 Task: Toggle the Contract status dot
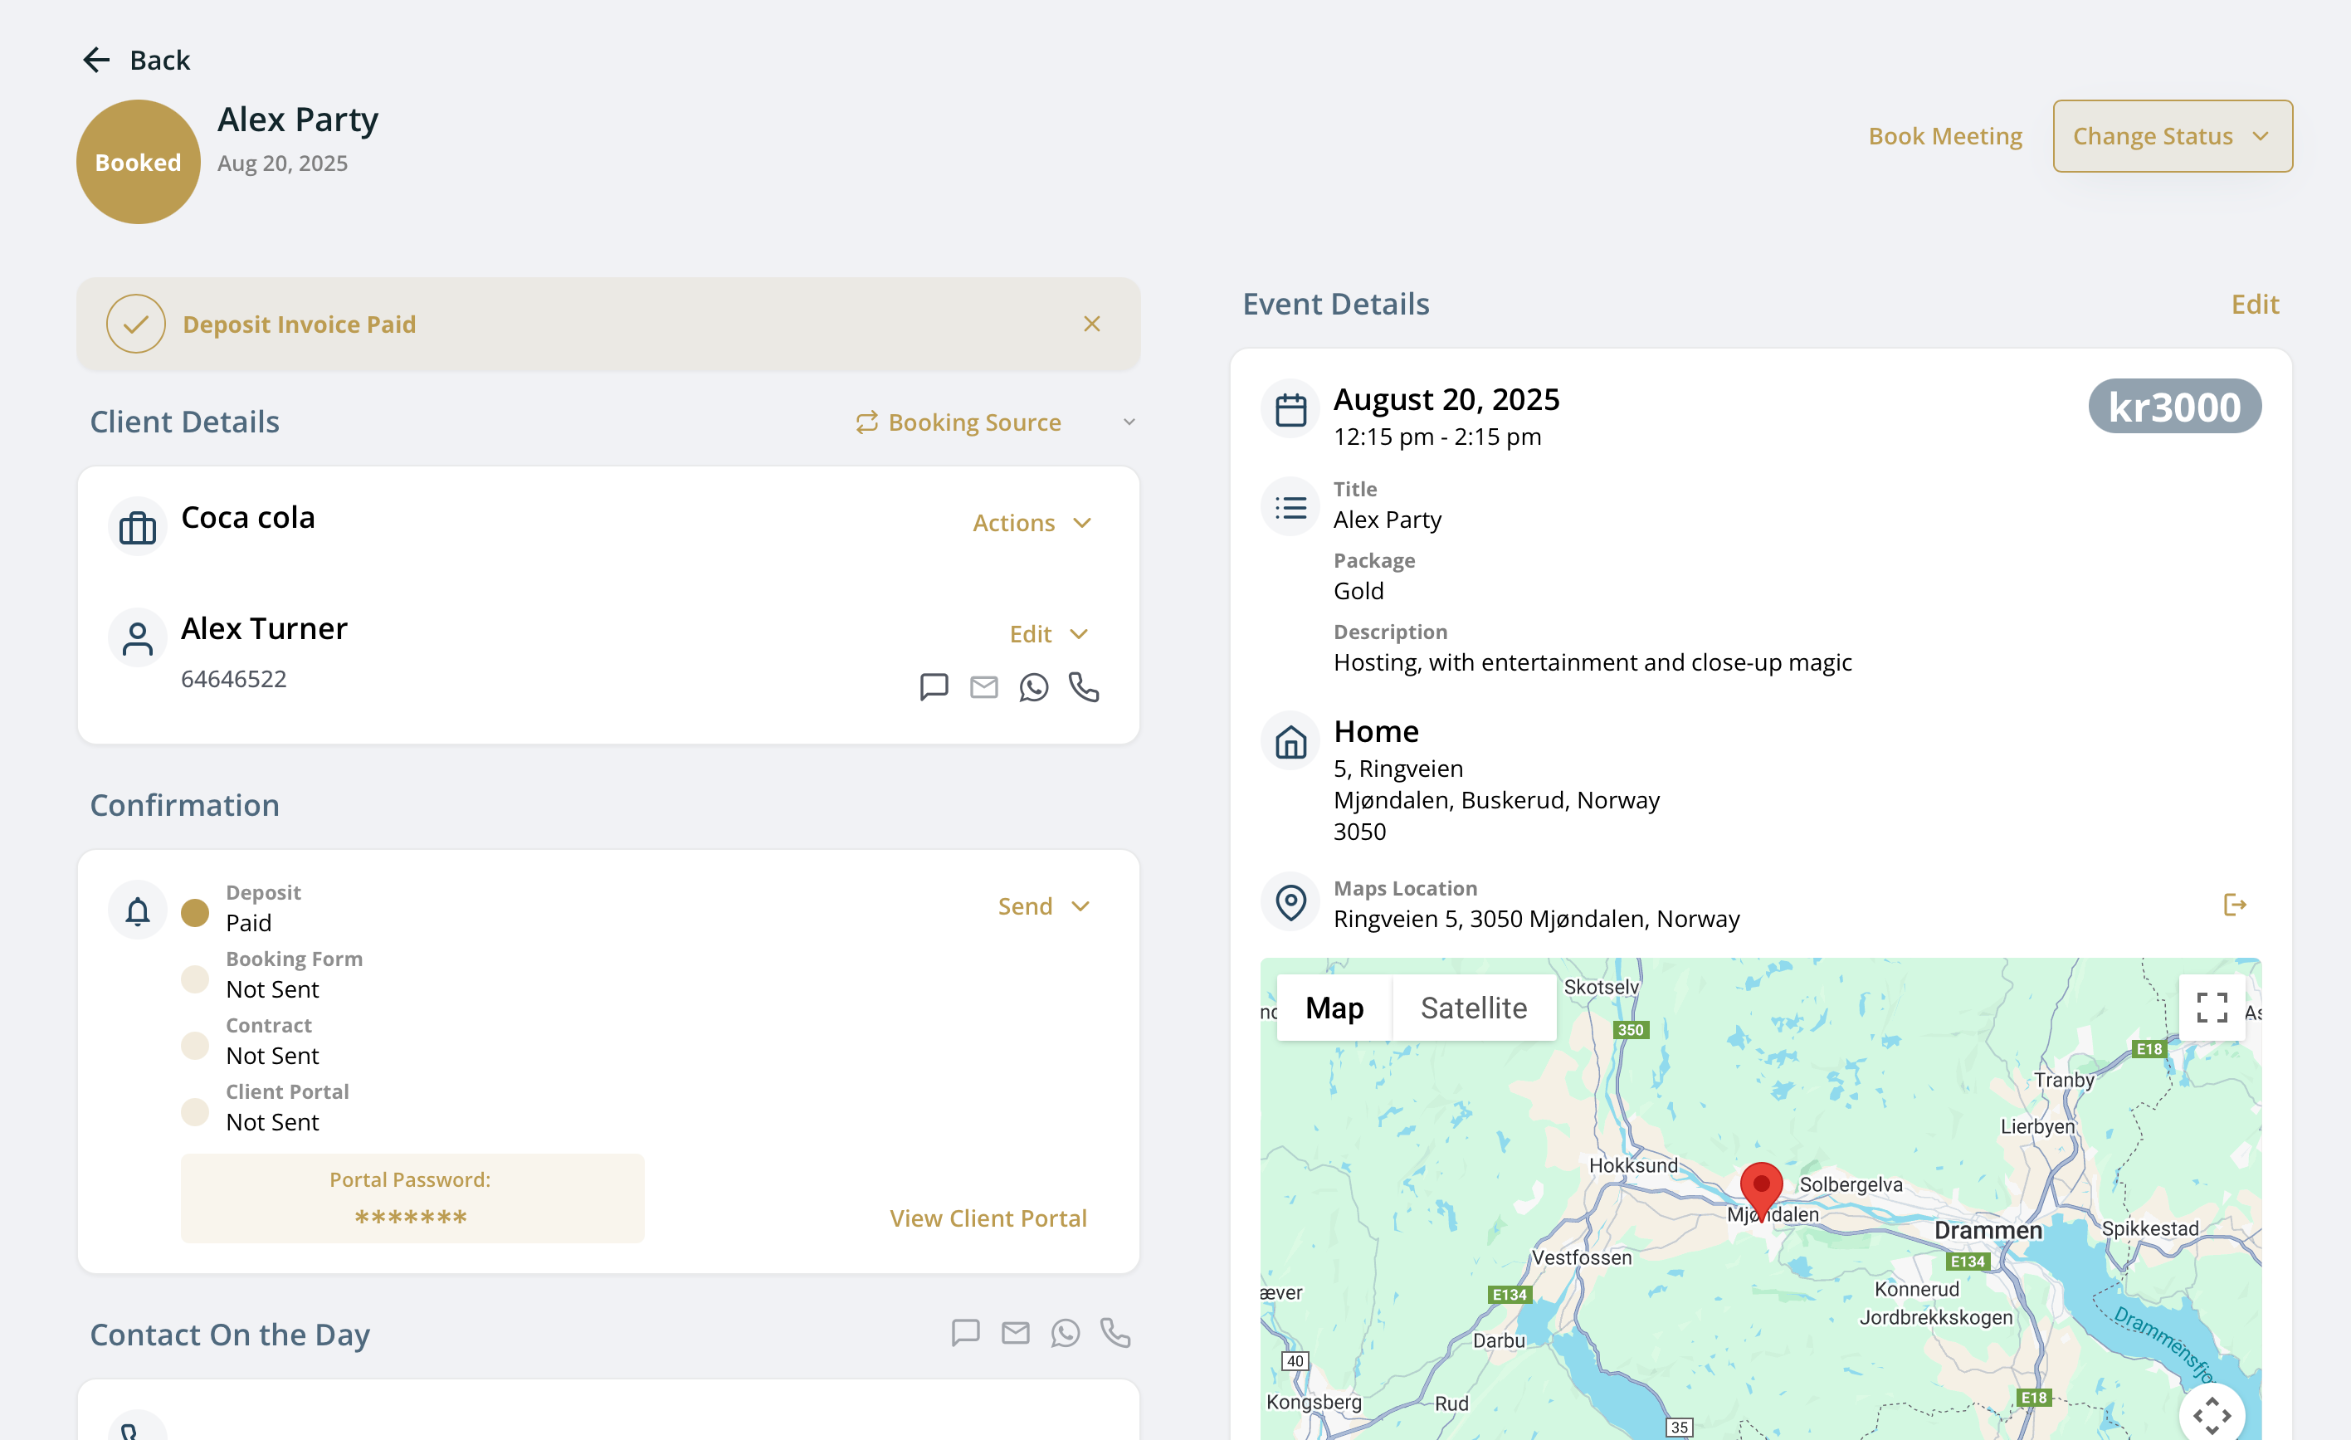pyautogui.click(x=195, y=1045)
